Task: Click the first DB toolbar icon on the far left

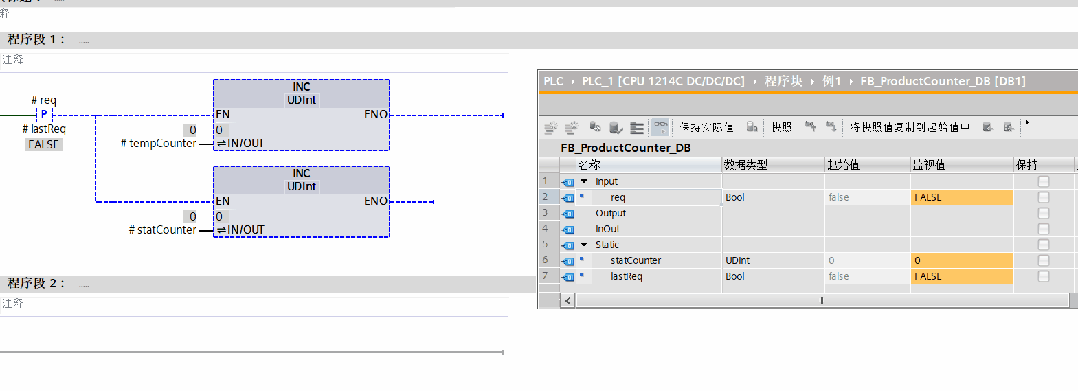Action: (x=550, y=127)
